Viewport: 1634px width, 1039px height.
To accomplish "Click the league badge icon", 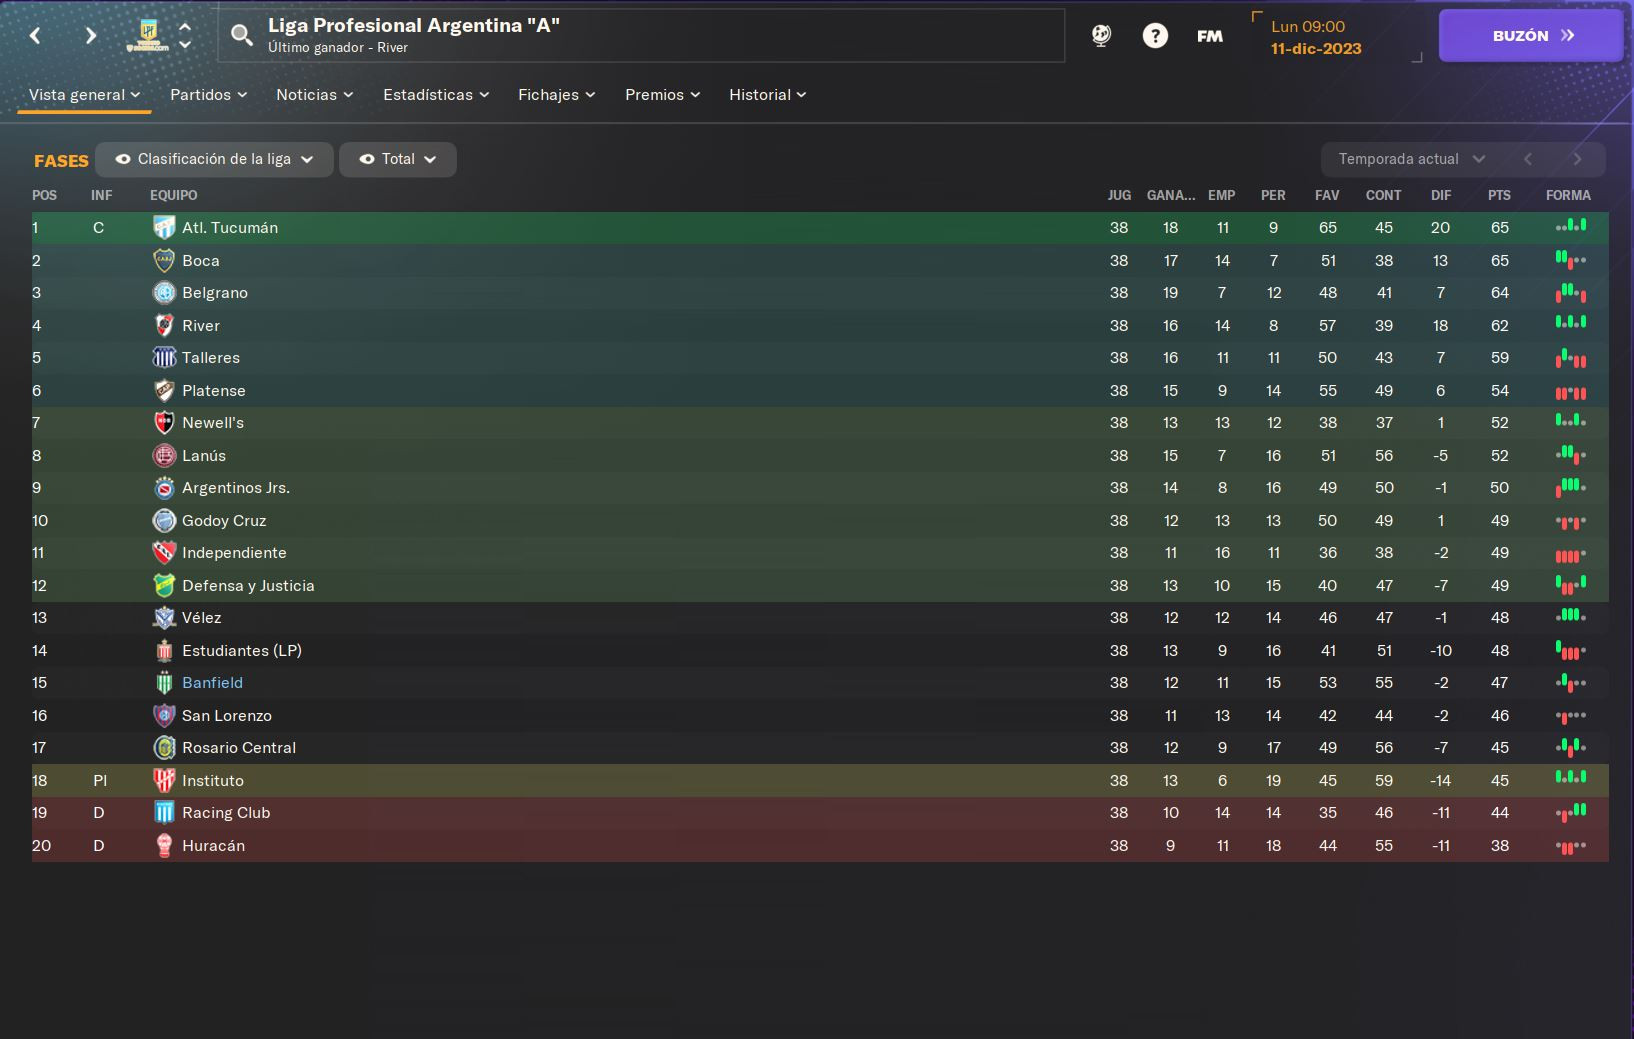I will (147, 36).
